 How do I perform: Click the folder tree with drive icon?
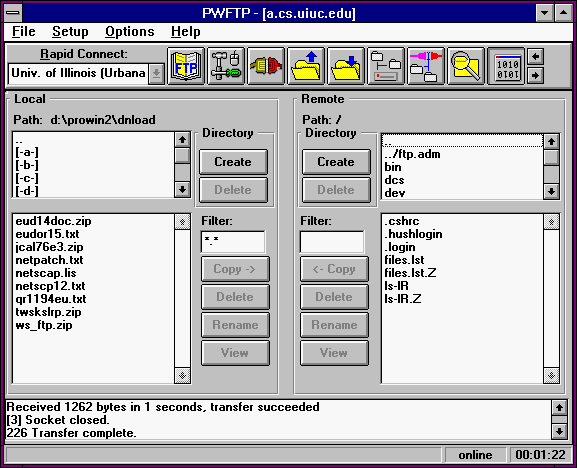(x=386, y=66)
